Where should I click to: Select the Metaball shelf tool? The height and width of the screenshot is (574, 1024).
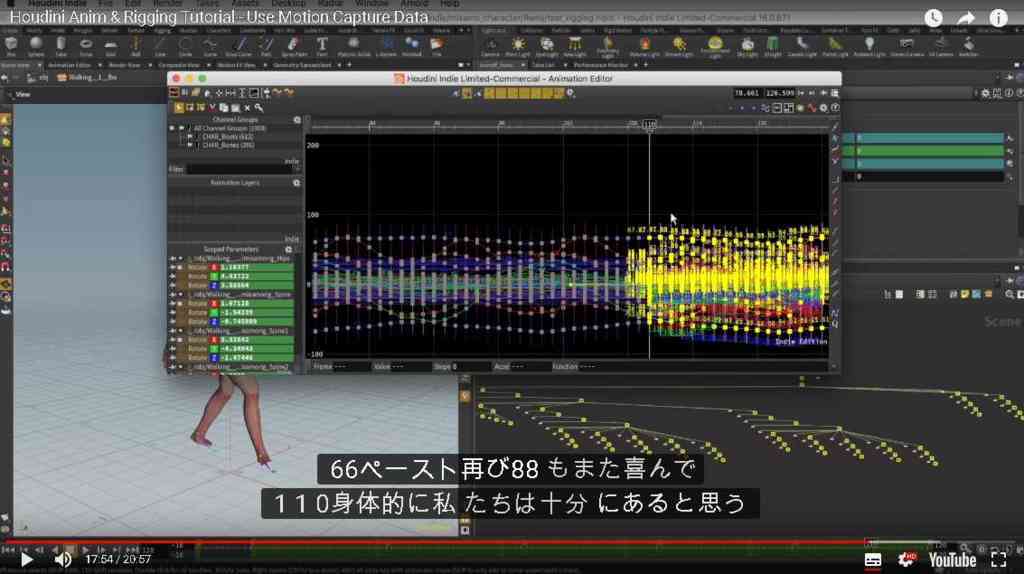[411, 46]
